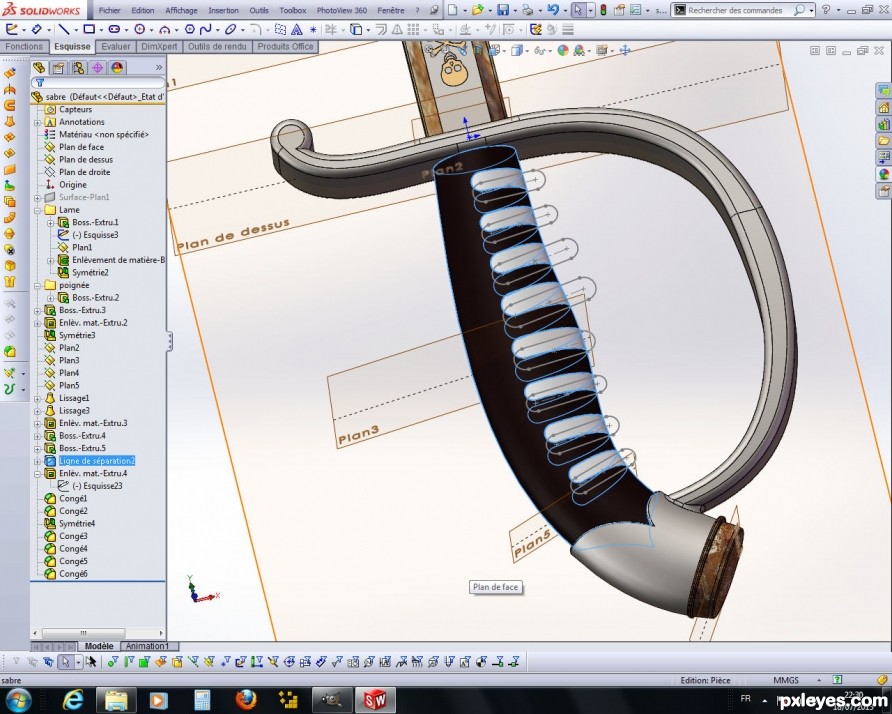Viewport: 892px width, 714px height.
Task: Select the Arc sketch tool
Action: click(165, 29)
